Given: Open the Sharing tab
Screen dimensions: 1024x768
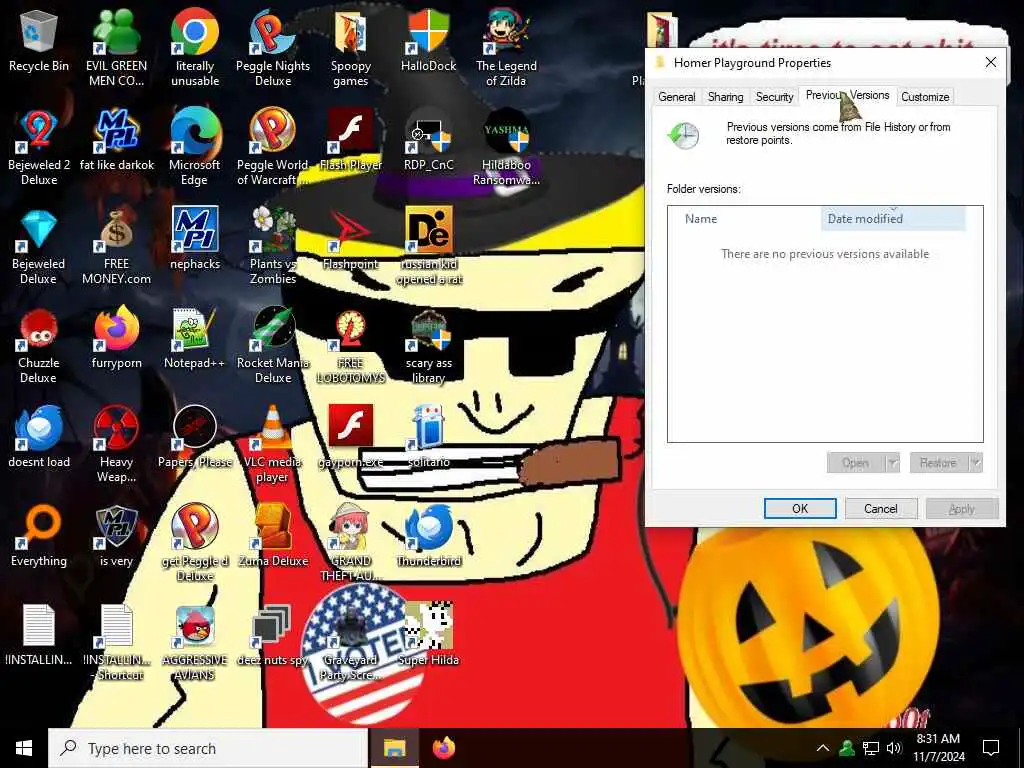Looking at the screenshot, I should click(726, 97).
